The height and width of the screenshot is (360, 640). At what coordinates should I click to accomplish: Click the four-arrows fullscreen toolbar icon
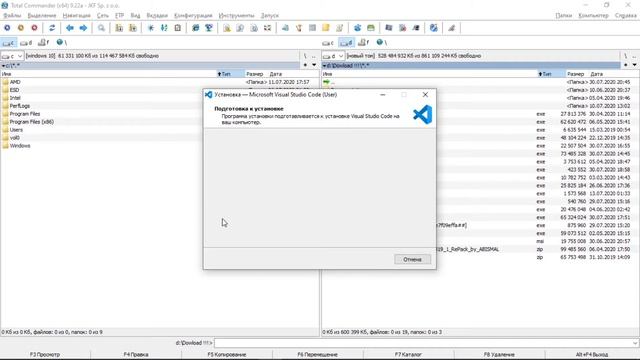point(267,28)
